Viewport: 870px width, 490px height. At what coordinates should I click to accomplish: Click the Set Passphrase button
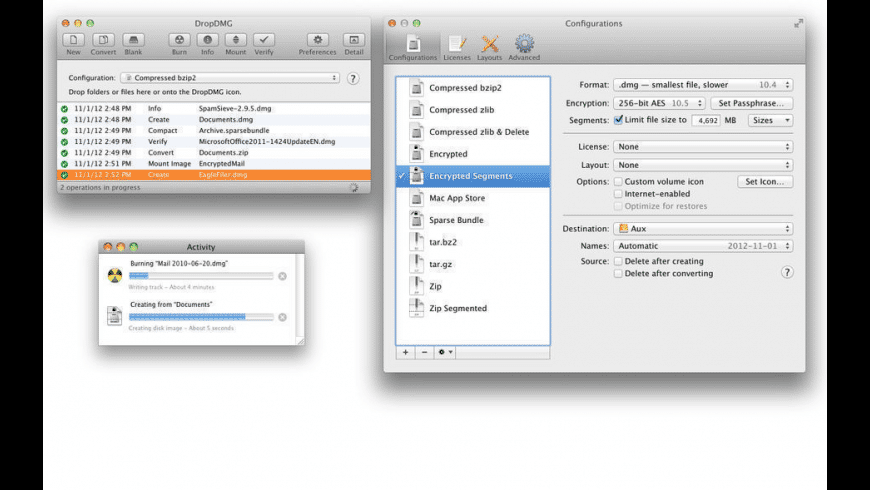tap(751, 103)
